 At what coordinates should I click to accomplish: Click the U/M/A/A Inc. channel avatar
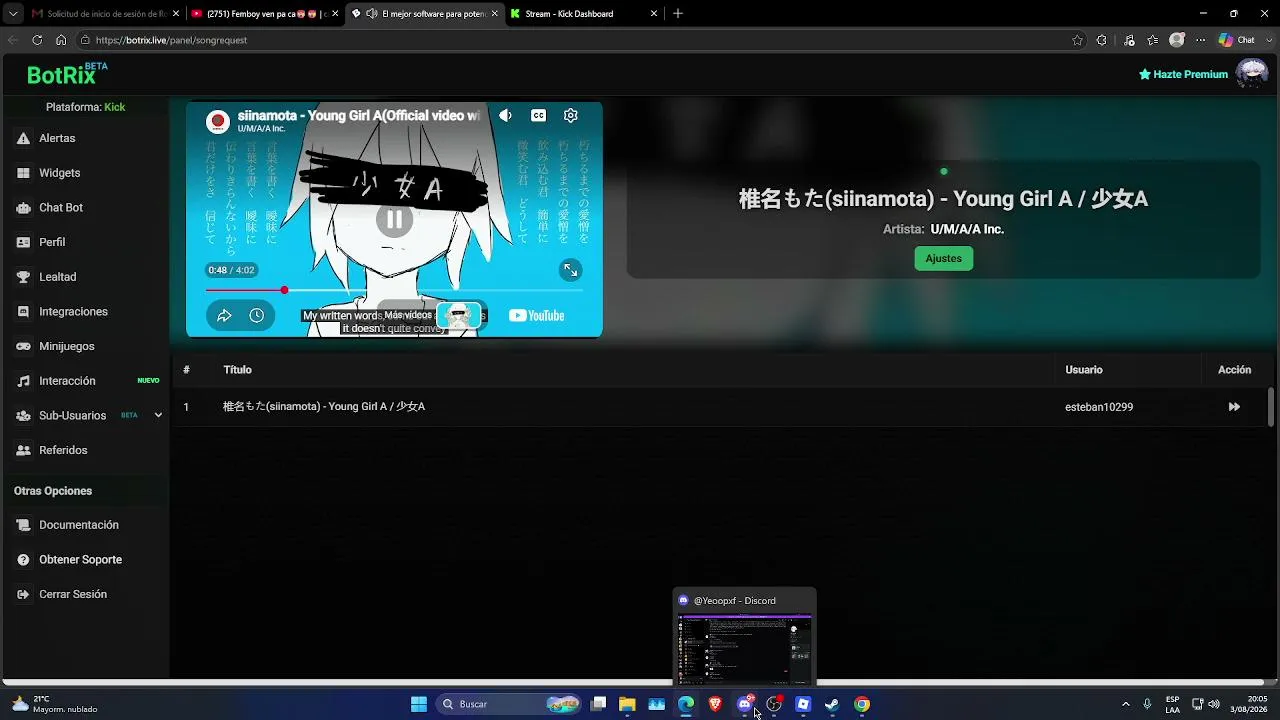[218, 122]
